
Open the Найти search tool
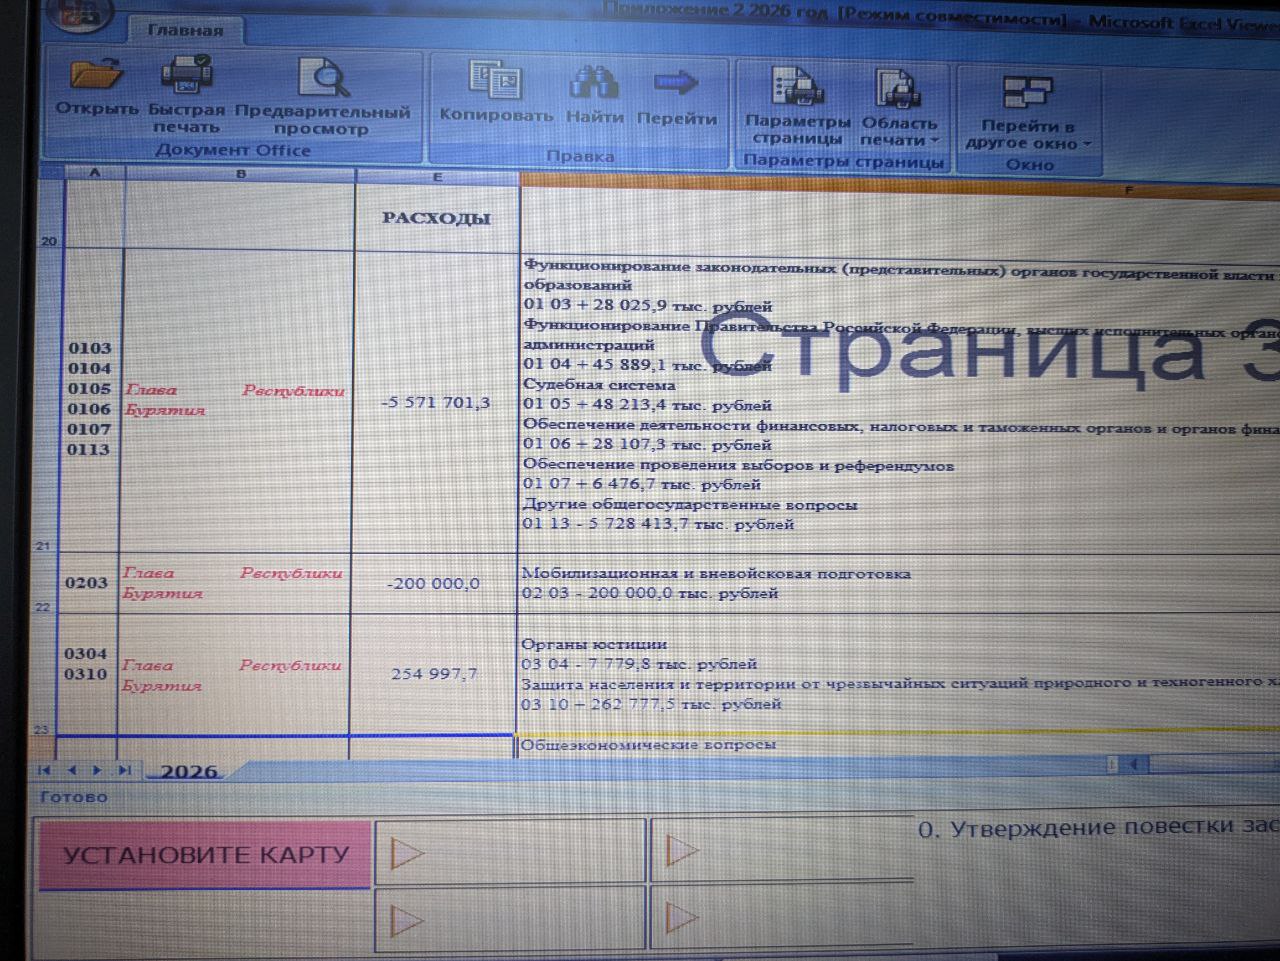tap(594, 85)
